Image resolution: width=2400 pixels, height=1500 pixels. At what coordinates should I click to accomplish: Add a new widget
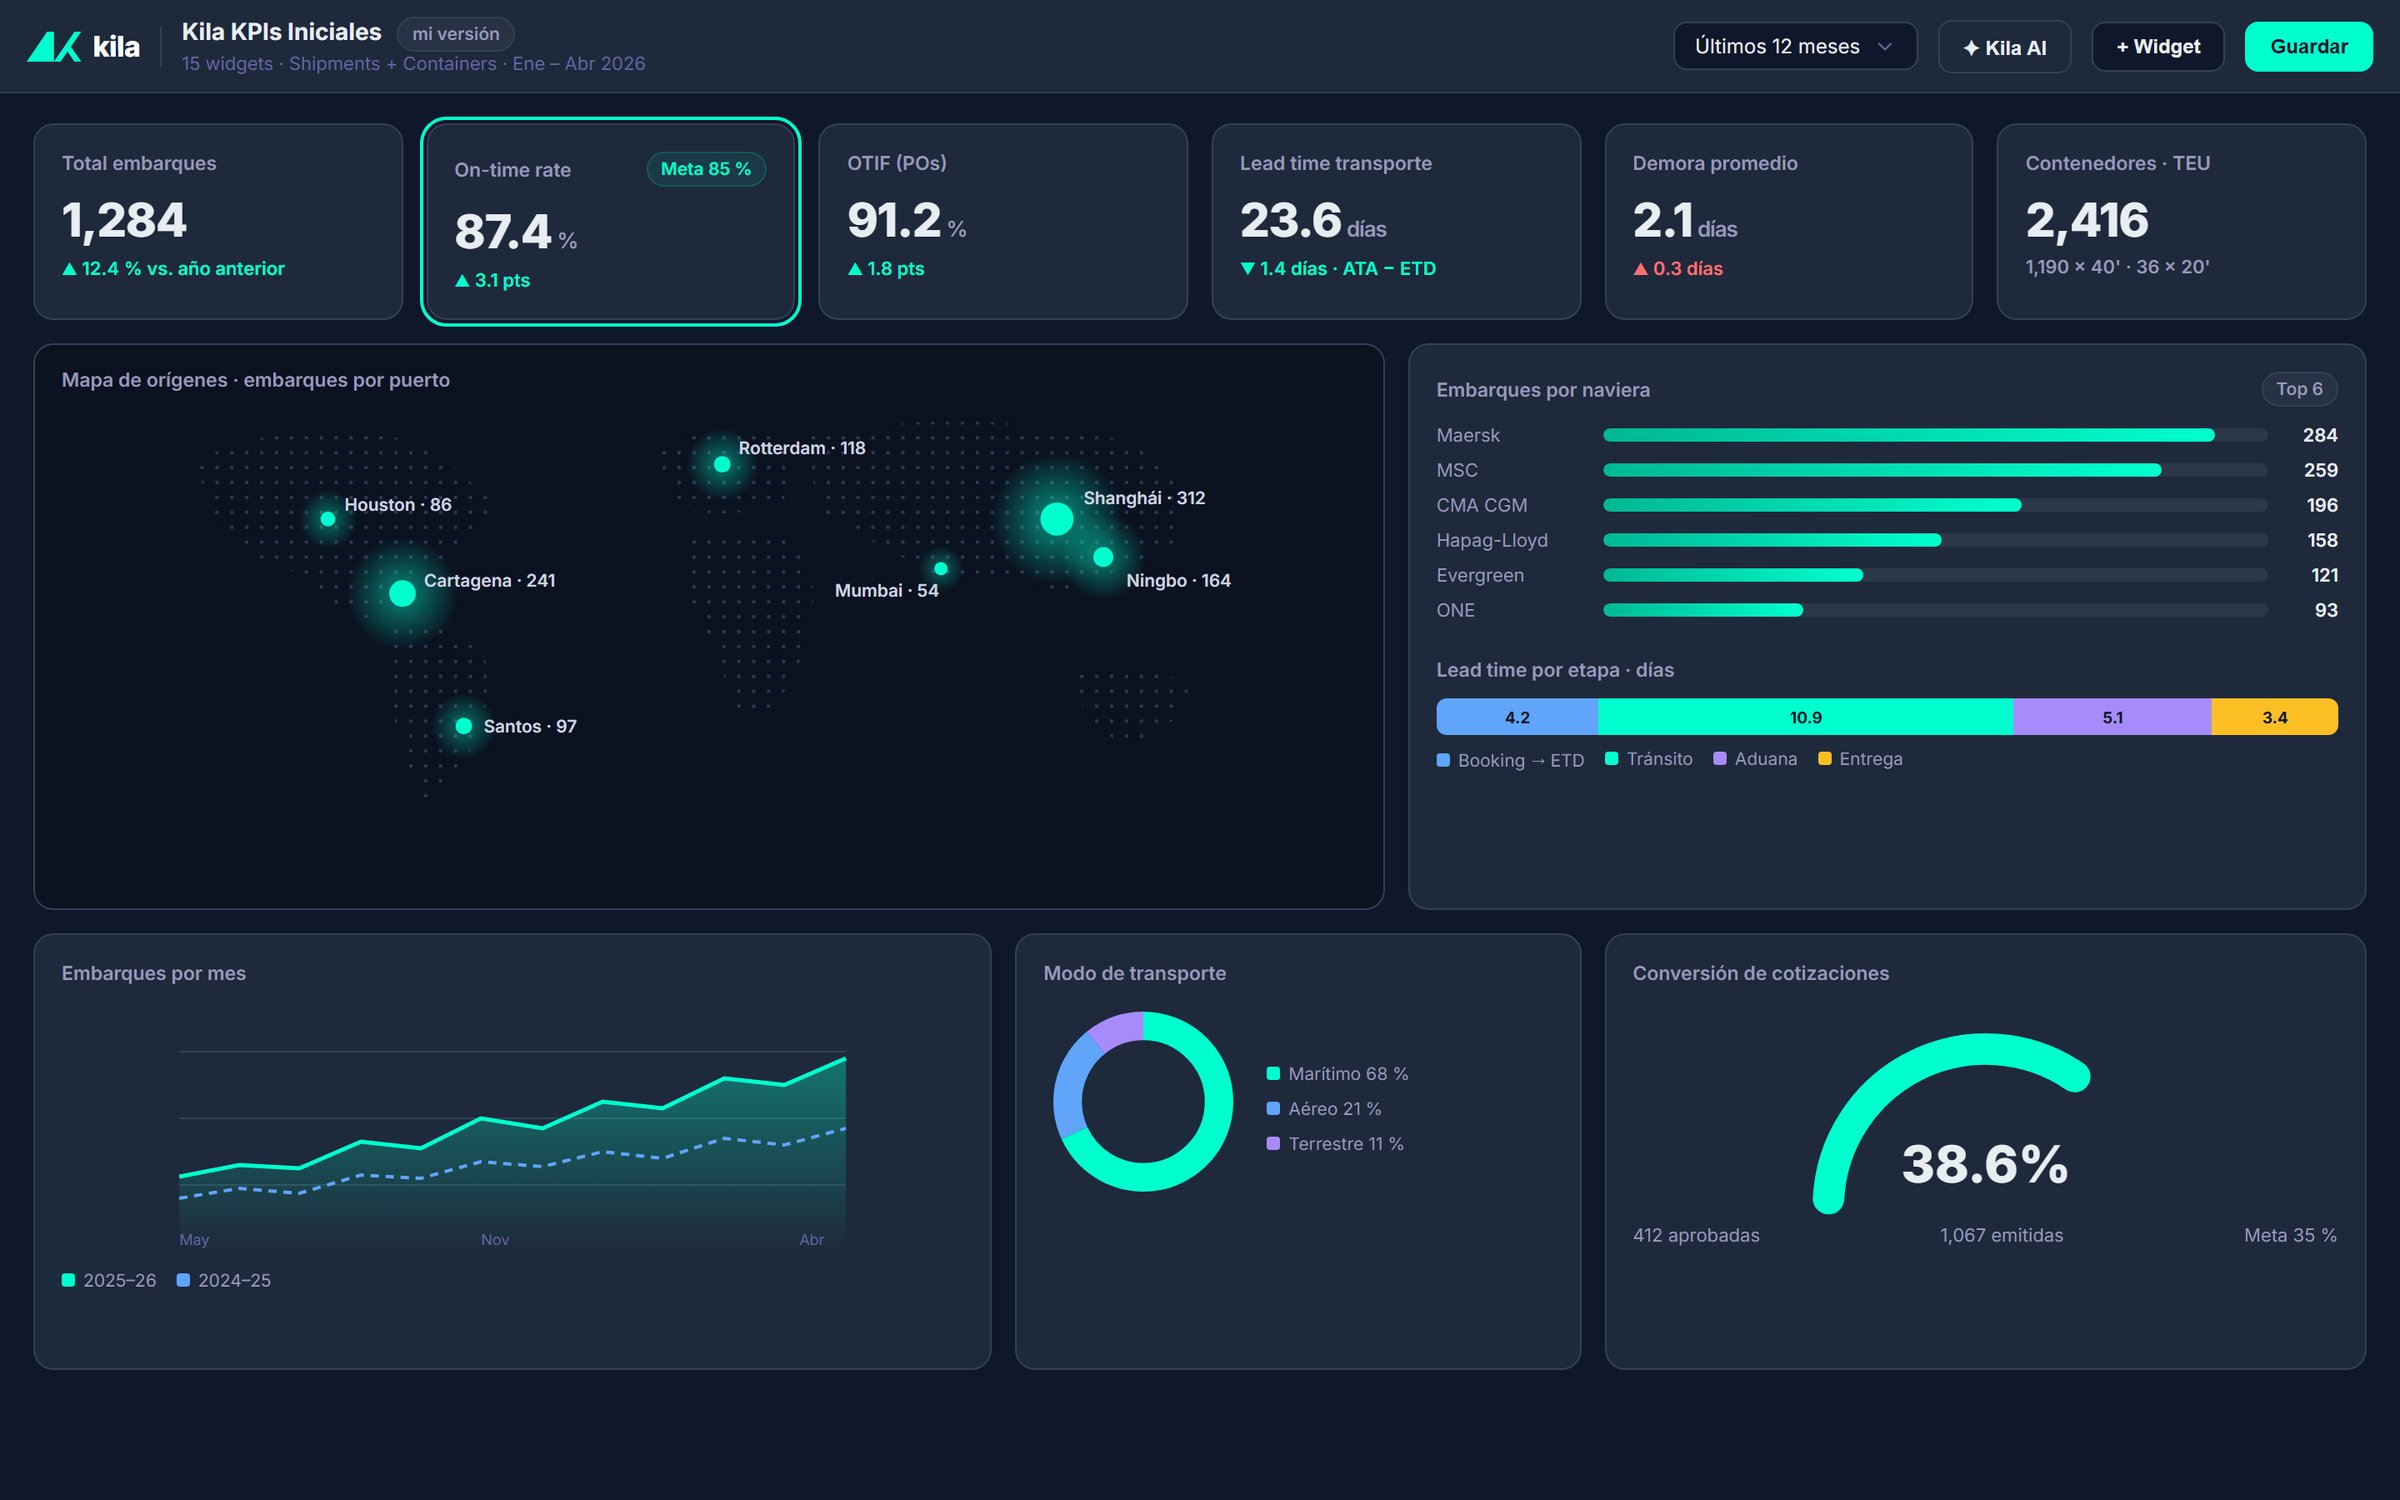click(2158, 46)
